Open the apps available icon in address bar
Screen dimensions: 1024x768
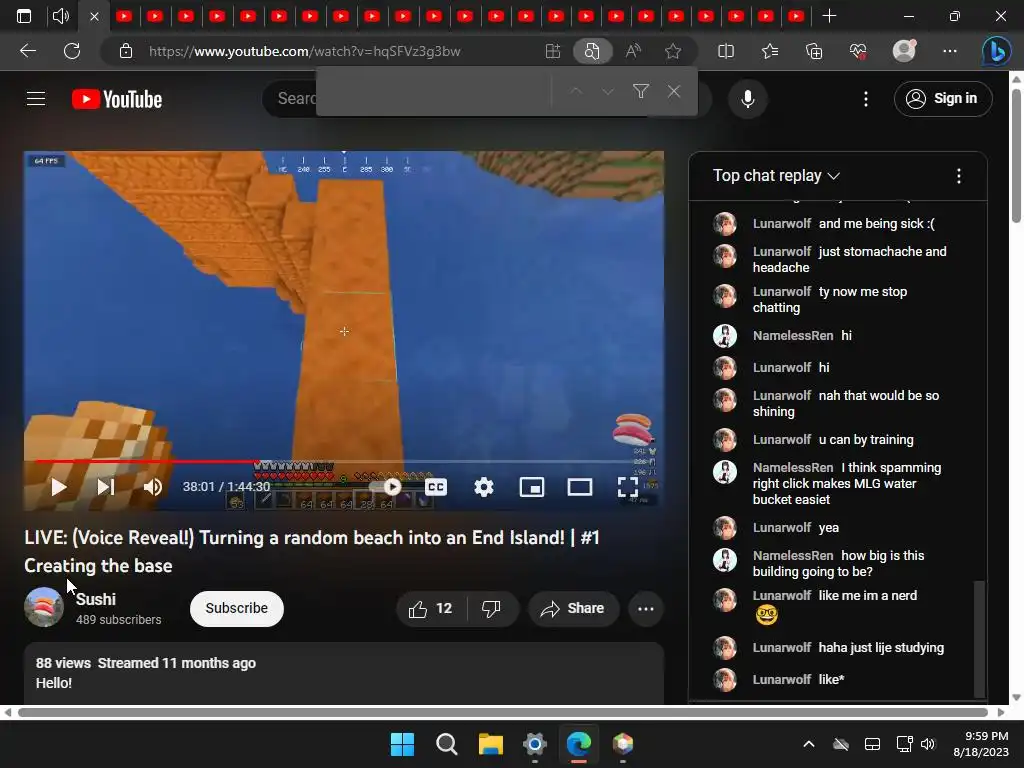point(552,51)
